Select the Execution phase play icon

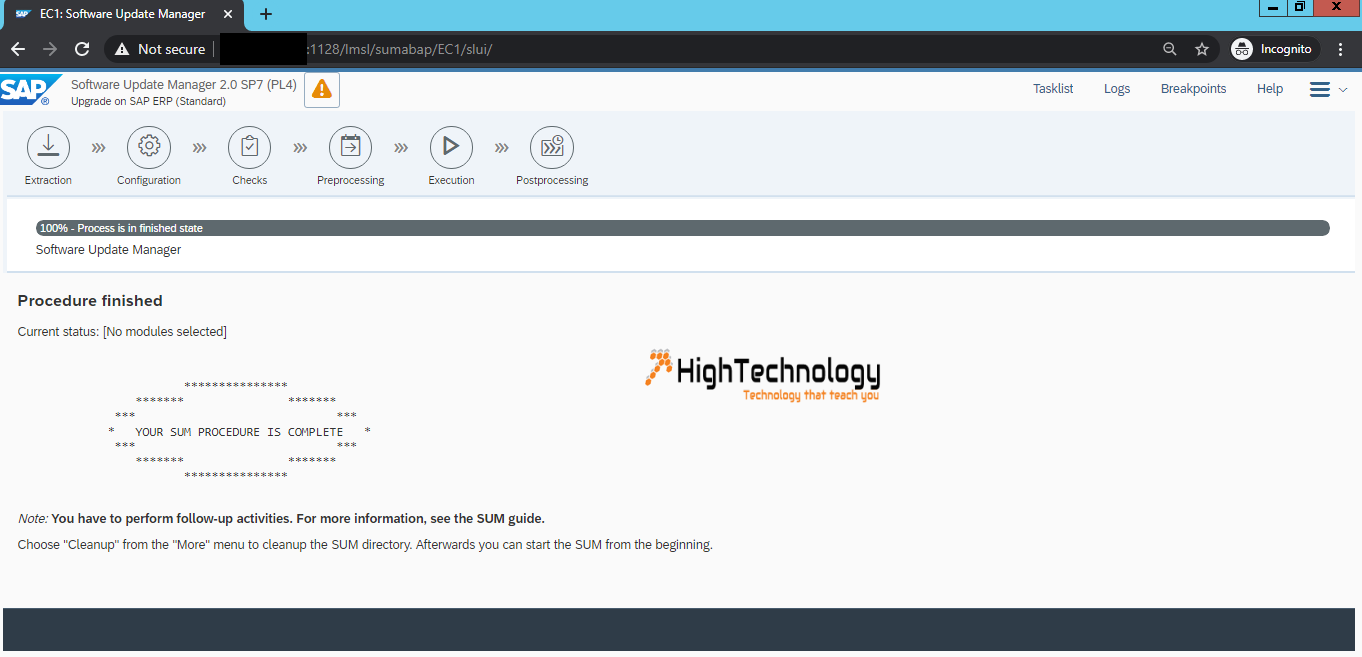point(451,147)
